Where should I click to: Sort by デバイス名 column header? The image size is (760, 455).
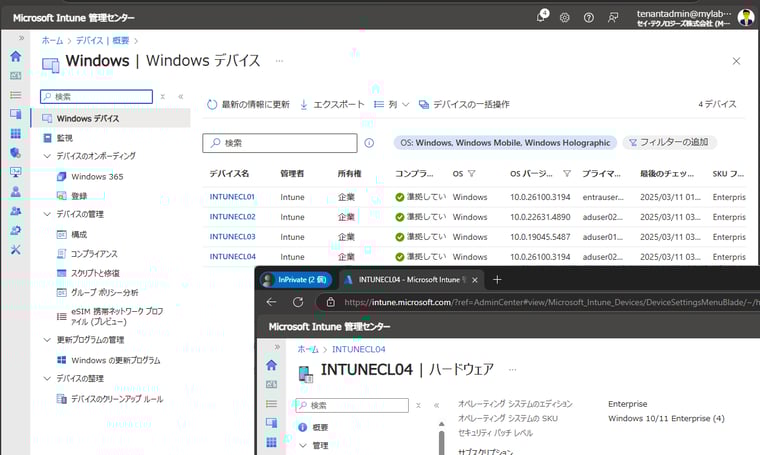pos(229,173)
